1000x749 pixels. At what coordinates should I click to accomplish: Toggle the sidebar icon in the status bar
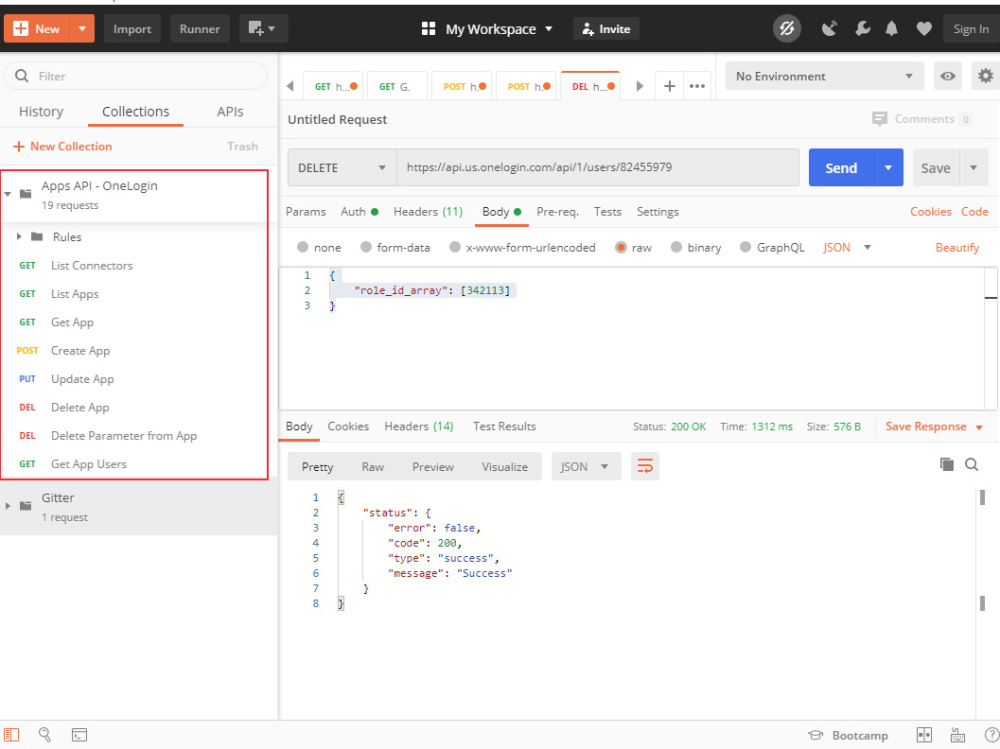tap(11, 735)
